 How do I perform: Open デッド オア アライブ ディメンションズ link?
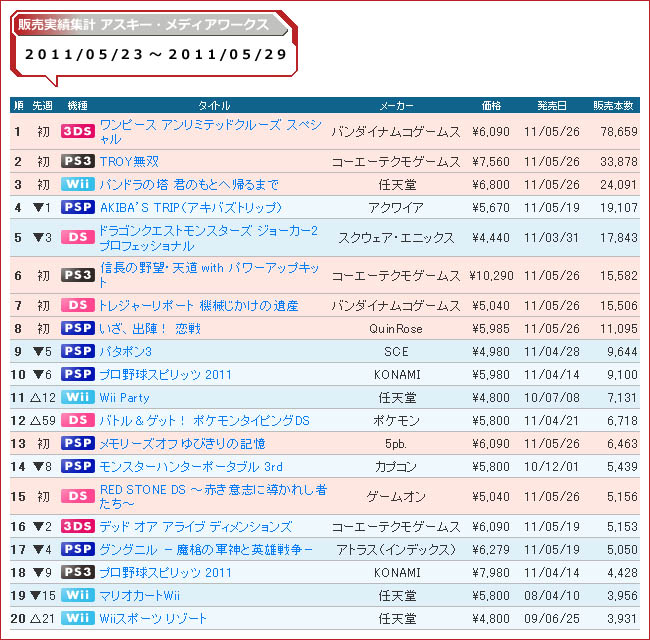click(196, 527)
